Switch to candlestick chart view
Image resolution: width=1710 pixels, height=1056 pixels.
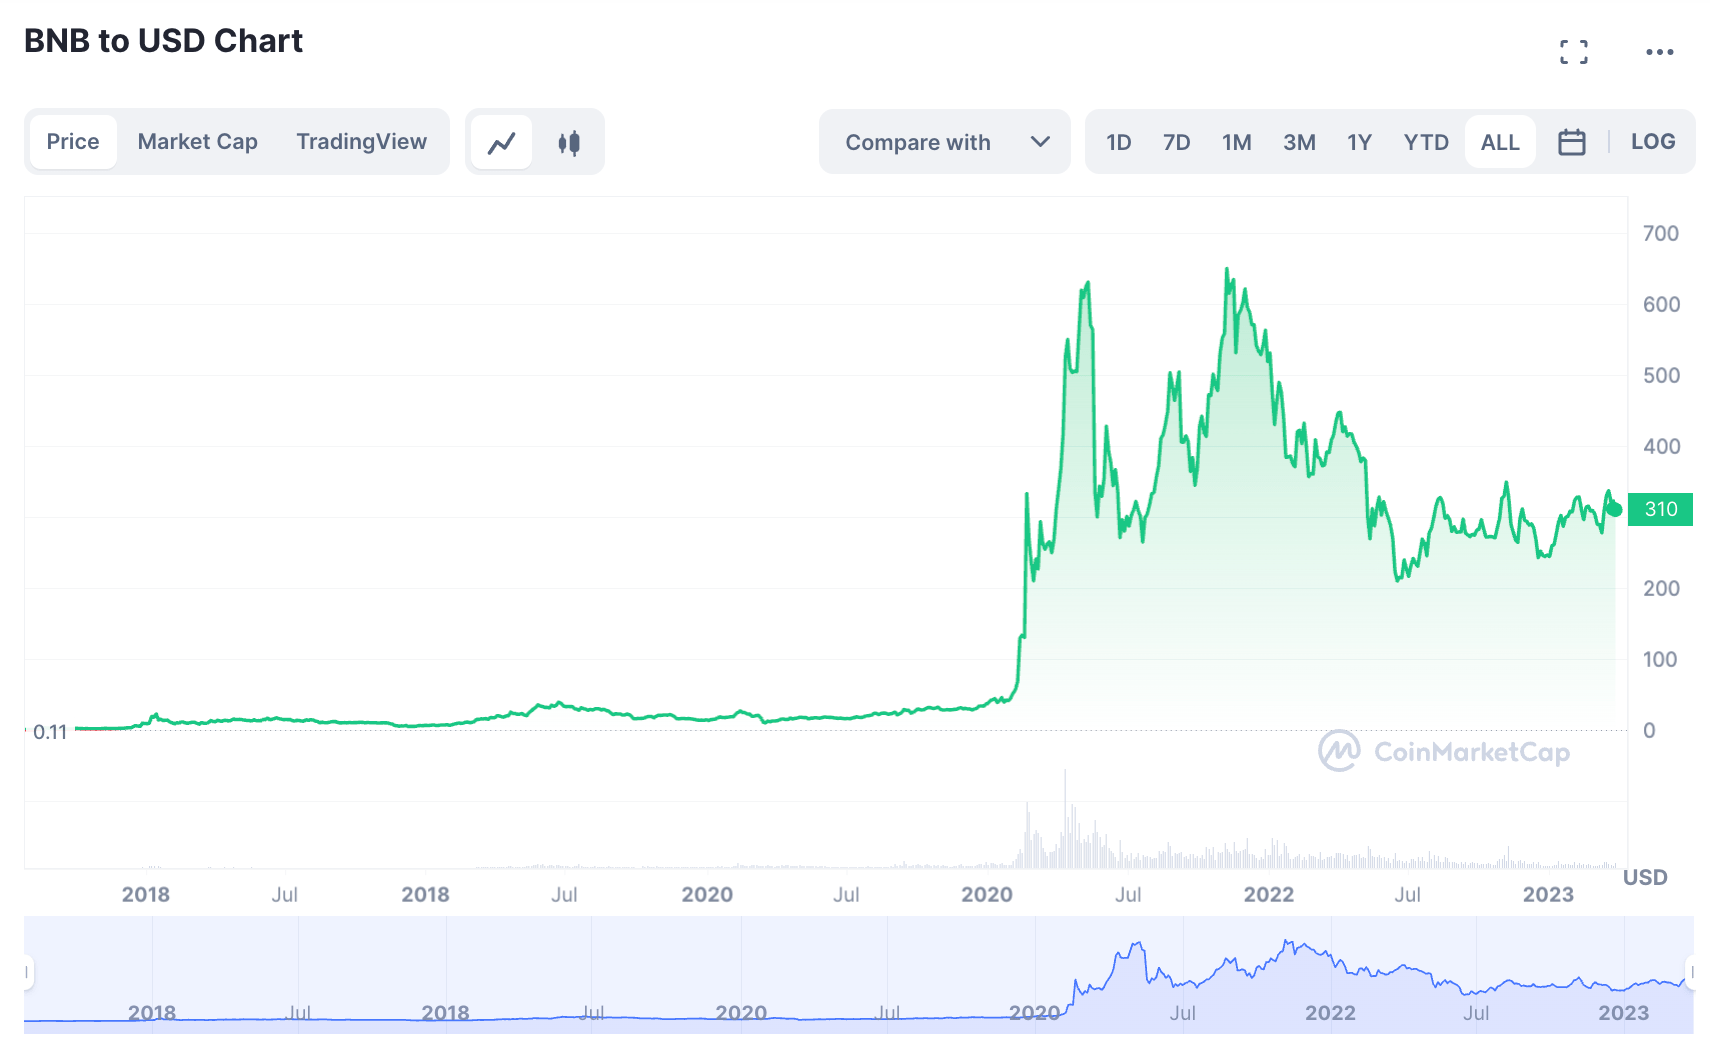tap(569, 142)
